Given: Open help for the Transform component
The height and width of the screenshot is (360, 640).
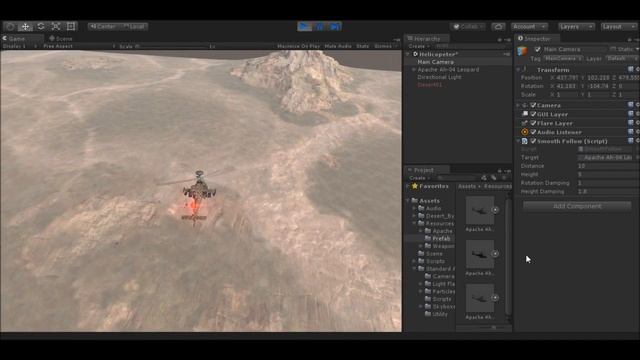Looking at the screenshot, I should [x=631, y=70].
